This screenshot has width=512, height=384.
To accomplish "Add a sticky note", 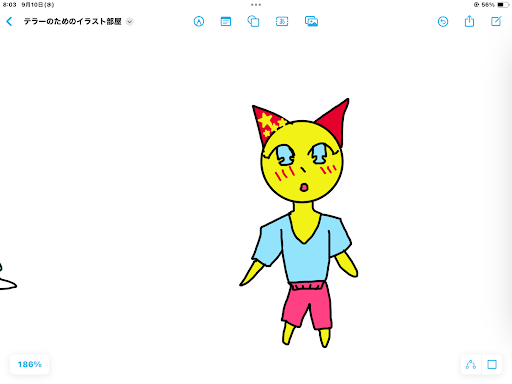I will [x=226, y=22].
